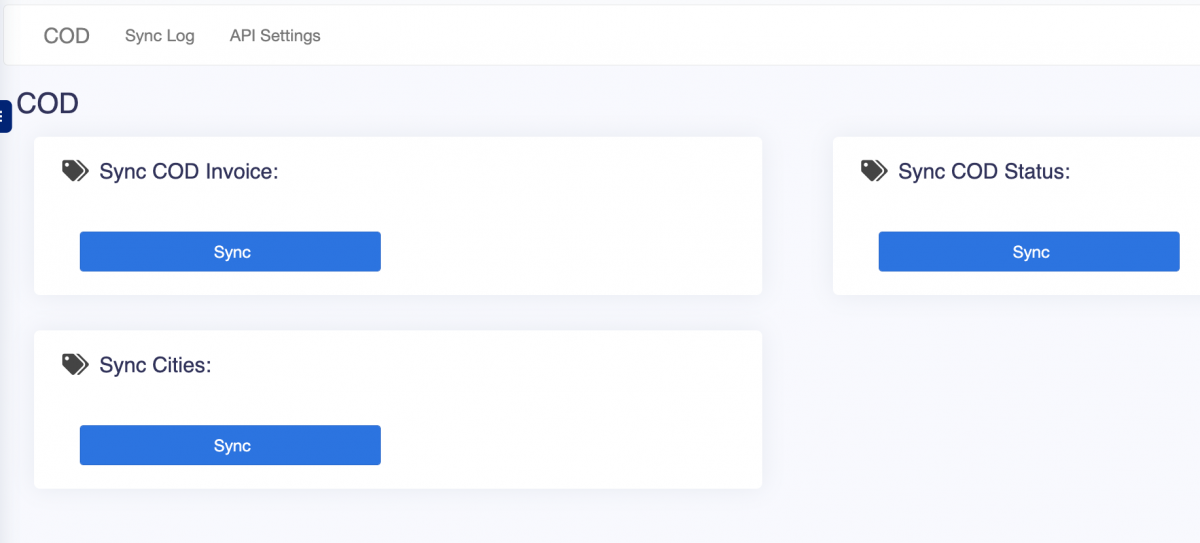Click the Sync COD Invoice title text

(x=188, y=172)
